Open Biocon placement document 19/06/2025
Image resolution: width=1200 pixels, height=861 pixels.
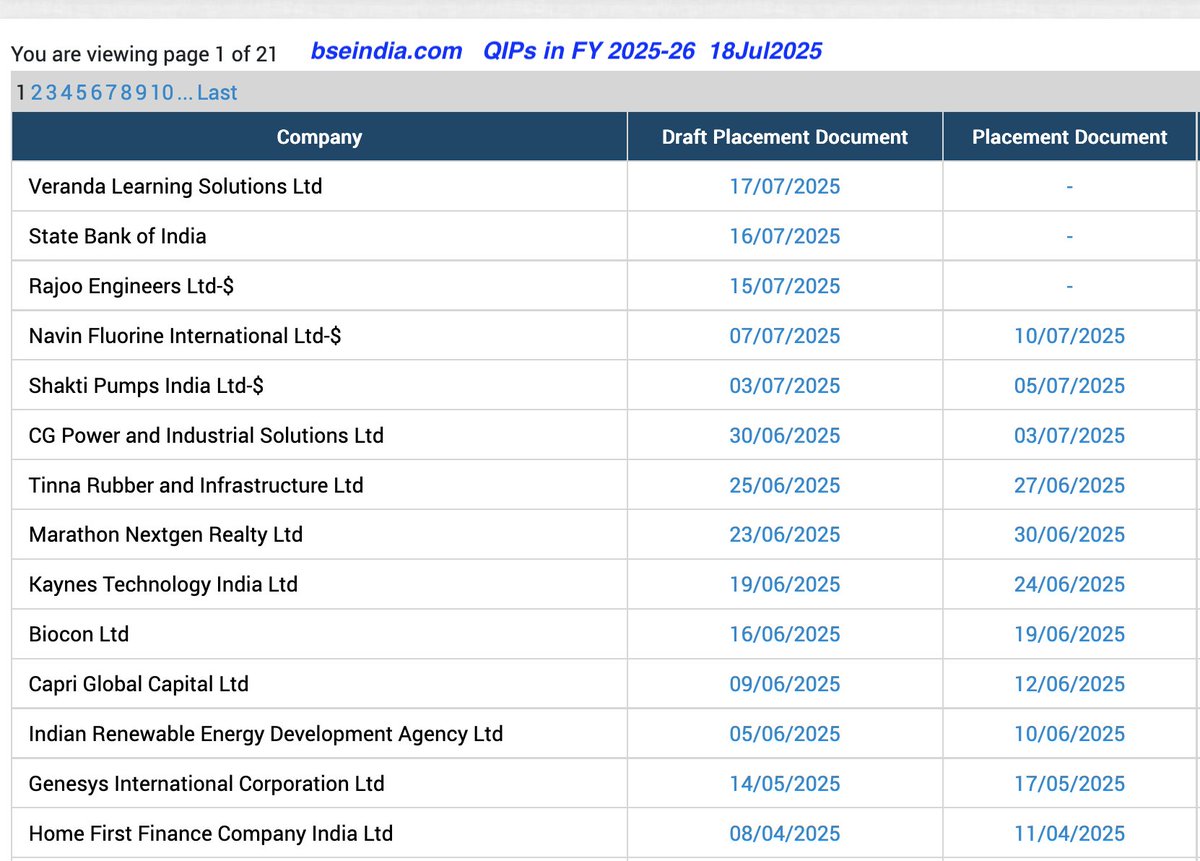(1070, 635)
